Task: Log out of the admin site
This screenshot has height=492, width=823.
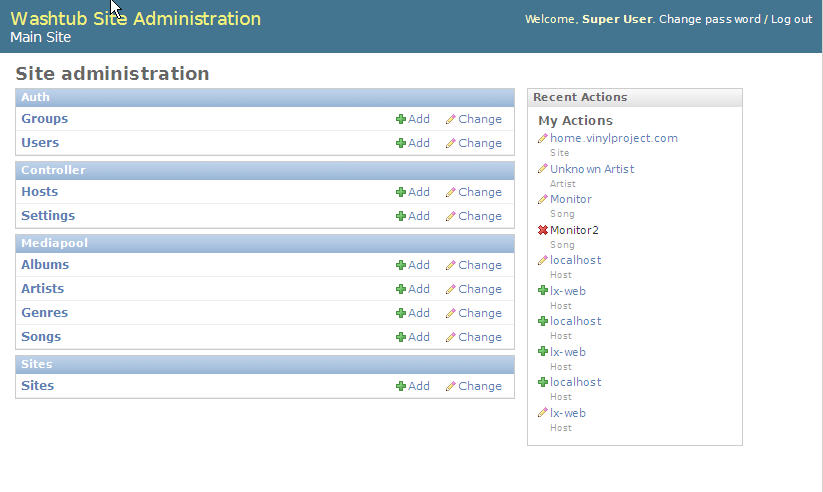Action: tap(791, 19)
